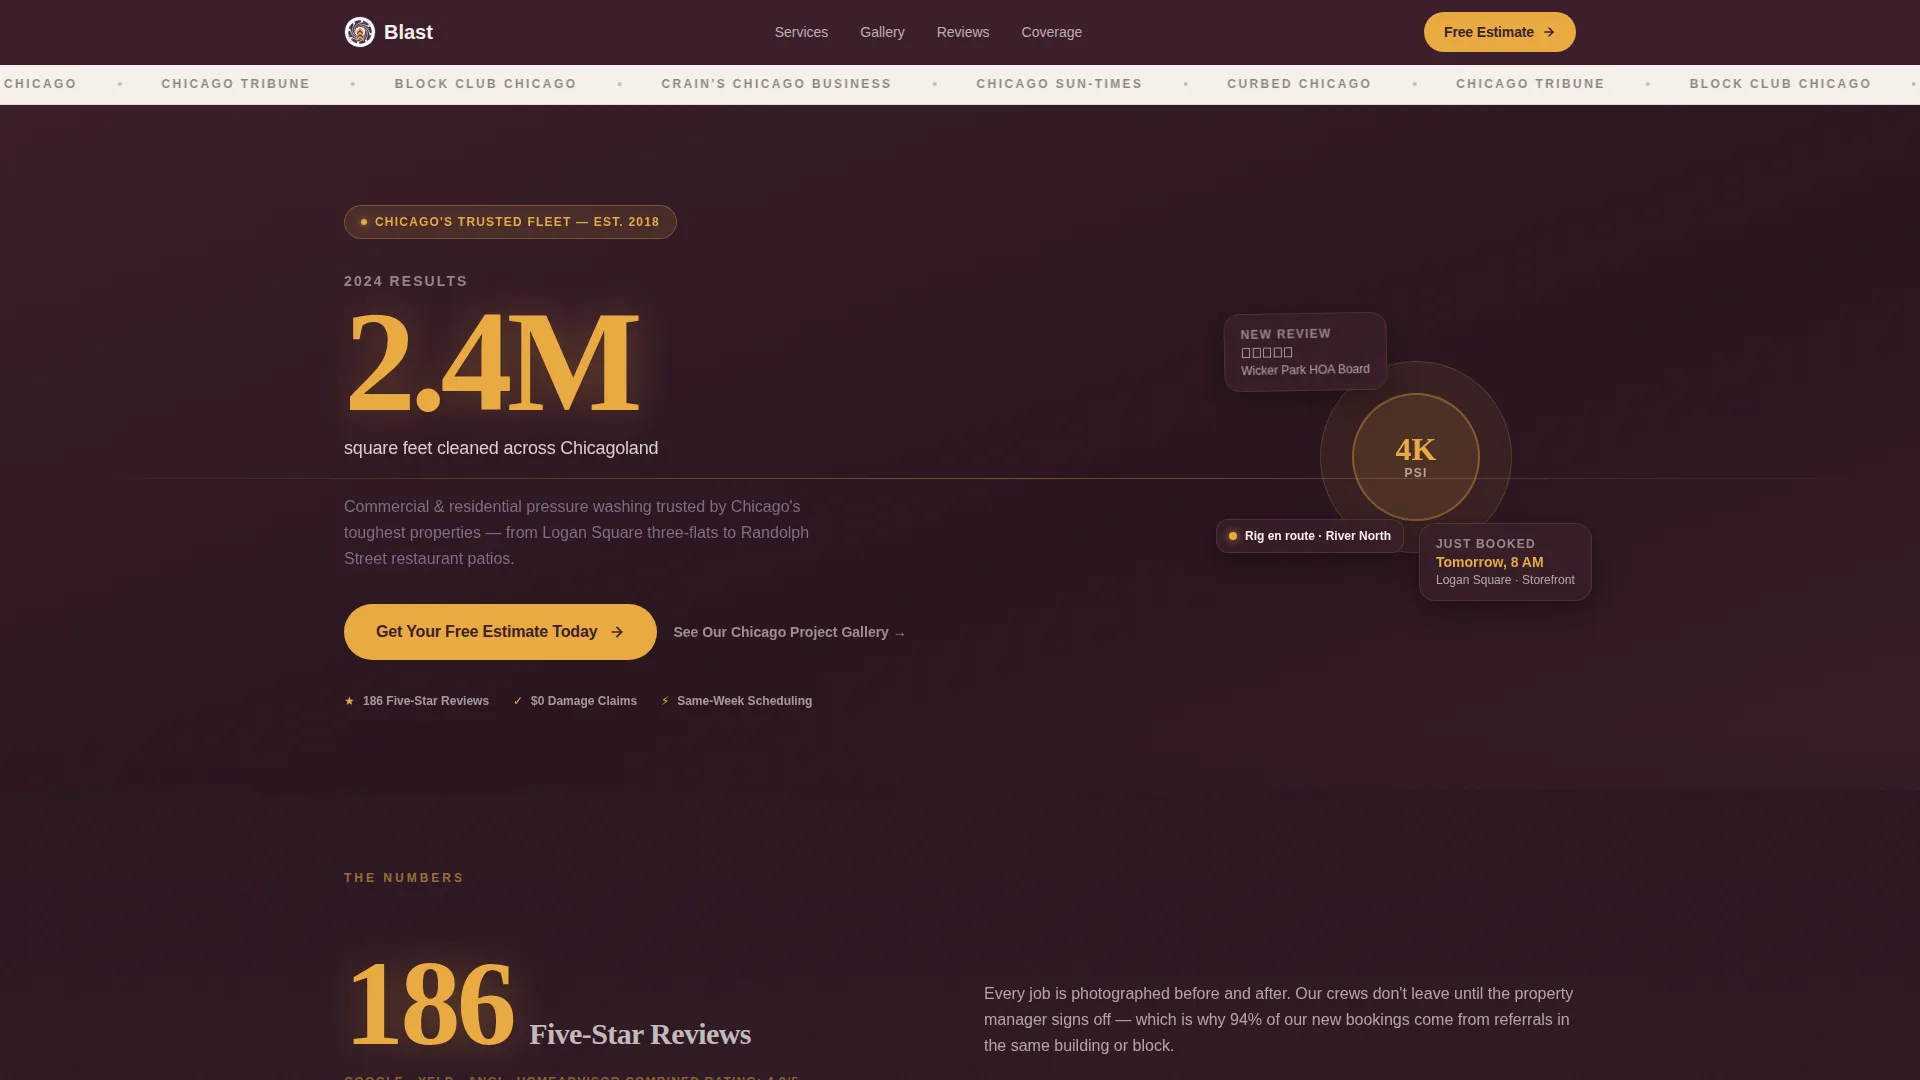
Task: Open the Services nav link
Action: (801, 32)
